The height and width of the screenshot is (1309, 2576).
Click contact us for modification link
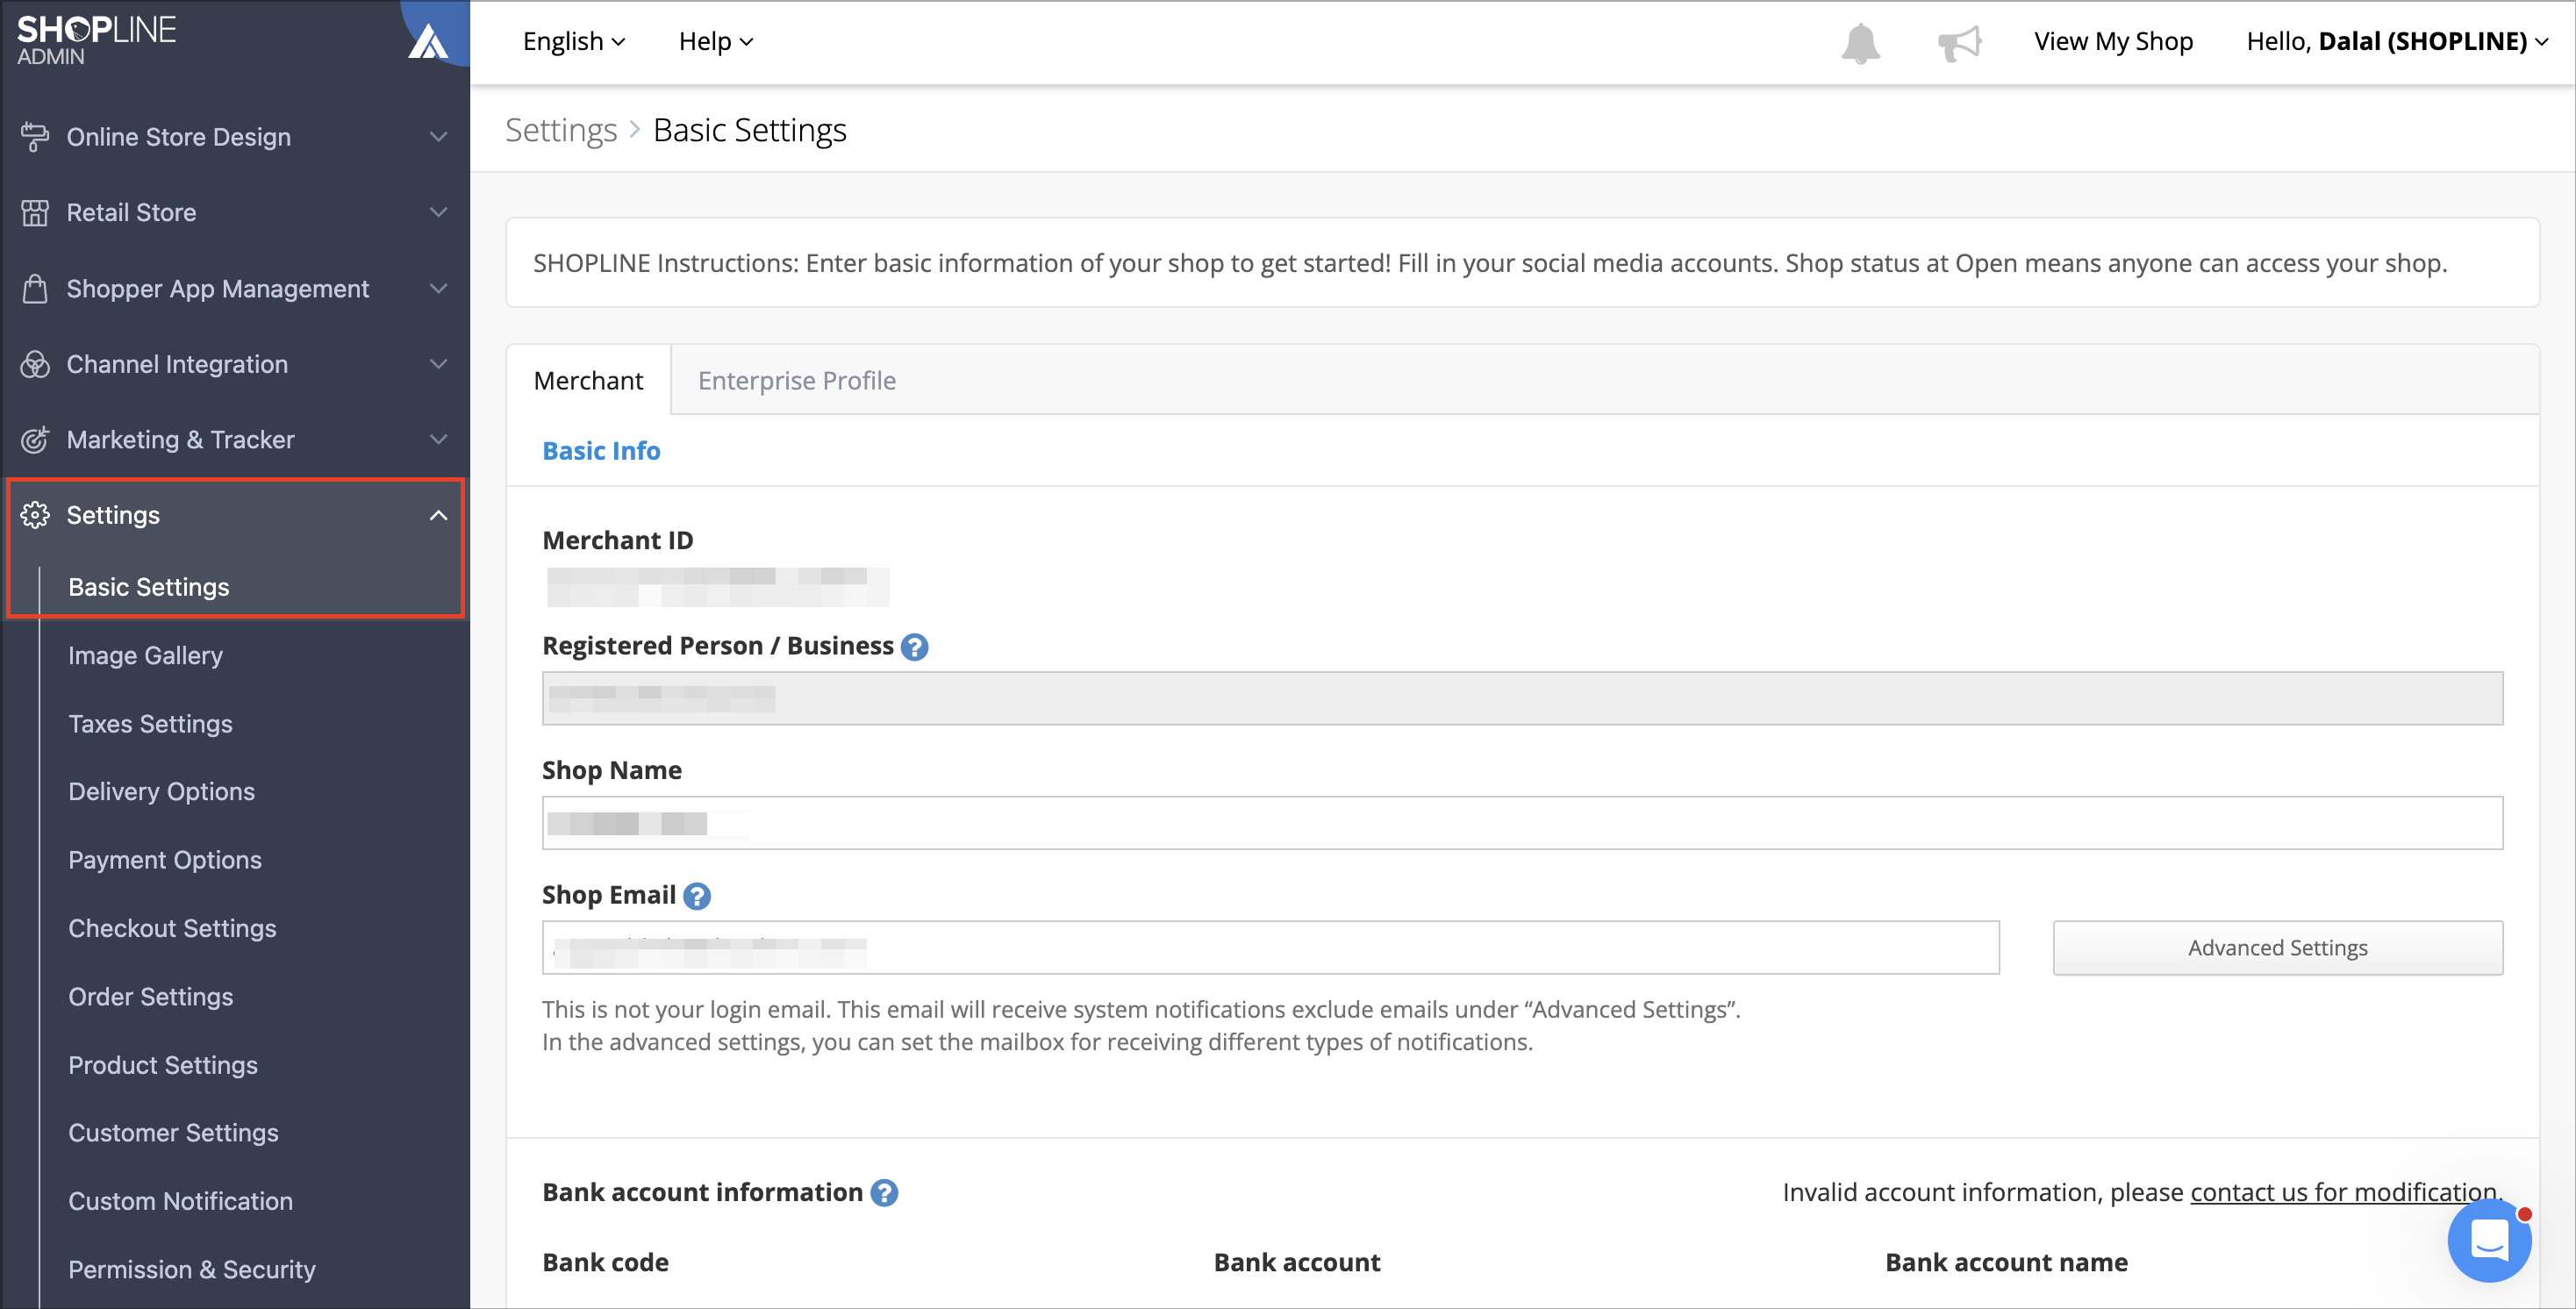[x=2344, y=1193]
